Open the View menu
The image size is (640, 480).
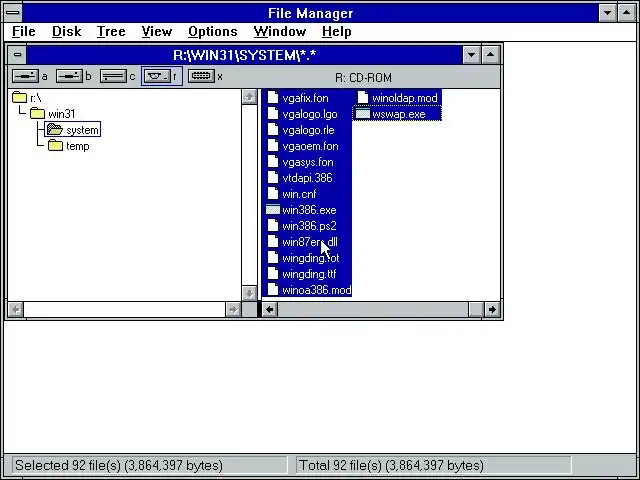coord(157,31)
